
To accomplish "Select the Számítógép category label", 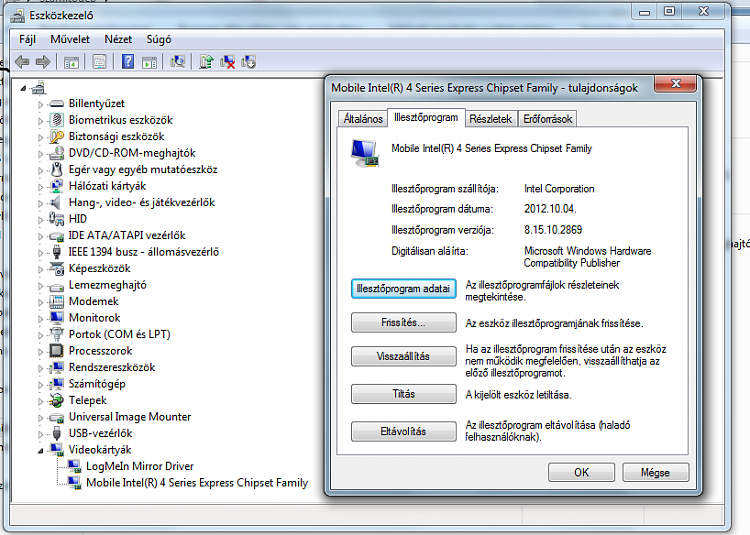I will (97, 384).
